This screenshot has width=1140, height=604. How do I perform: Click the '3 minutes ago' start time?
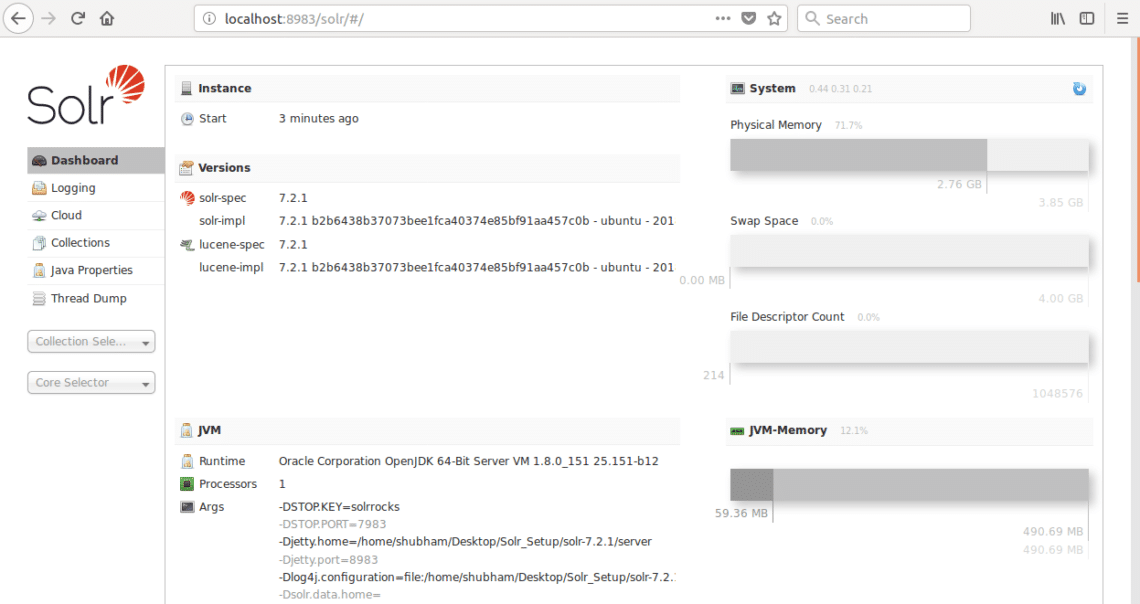318,118
